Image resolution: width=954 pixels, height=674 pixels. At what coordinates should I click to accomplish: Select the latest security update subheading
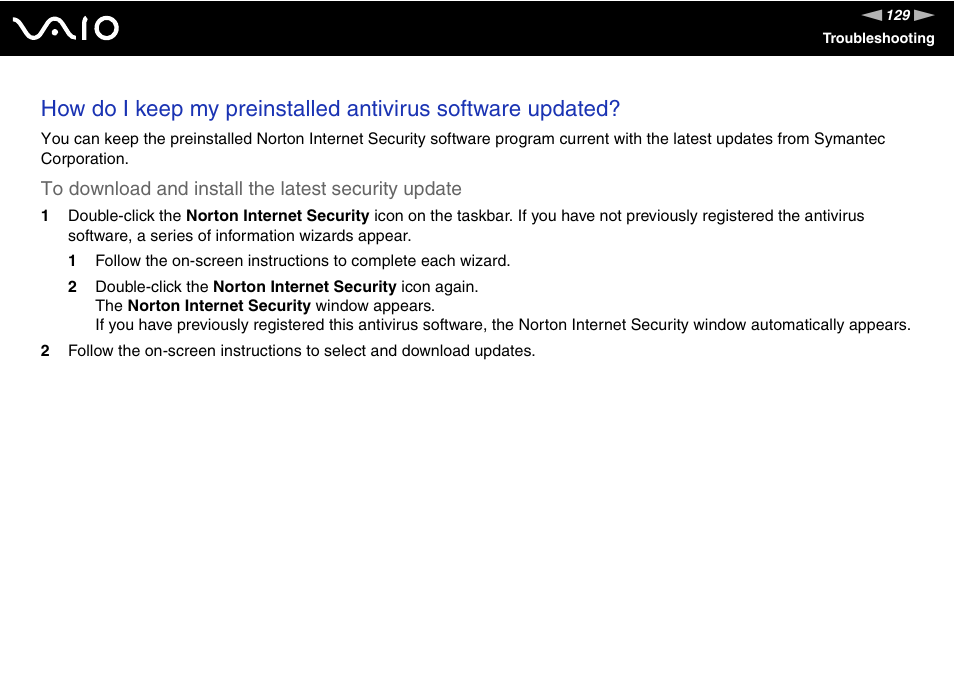[x=251, y=189]
